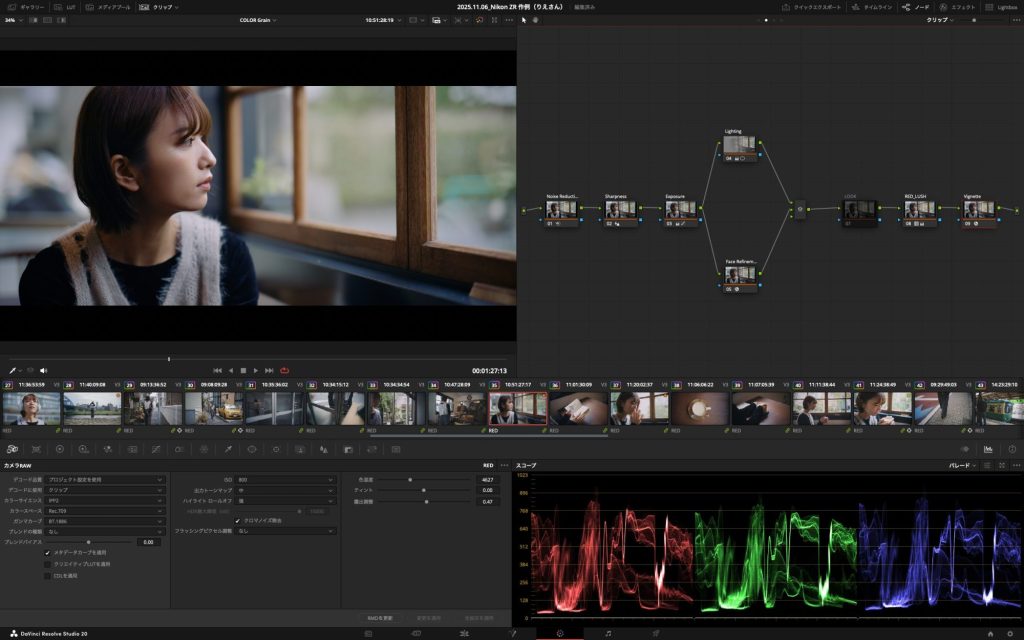The image size is (1024, 640).
Task: Click the loop playback icon
Action: [285, 370]
